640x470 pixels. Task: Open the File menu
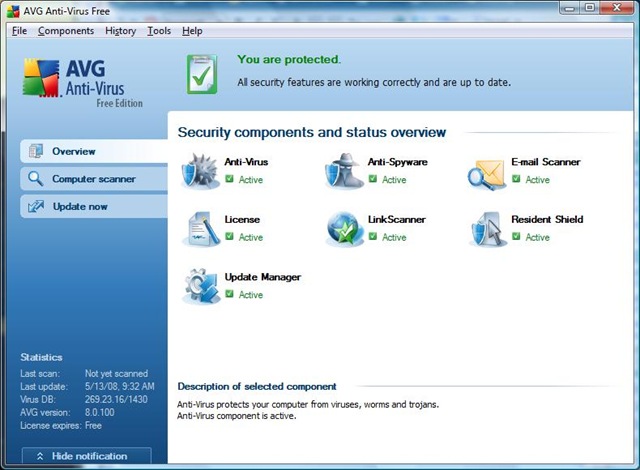pyautogui.click(x=19, y=31)
